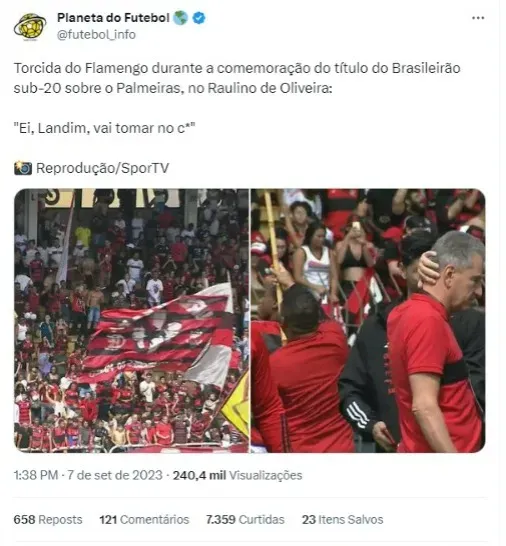Open the right photo of the gray-haired man
506x546 pixels.
(368, 320)
